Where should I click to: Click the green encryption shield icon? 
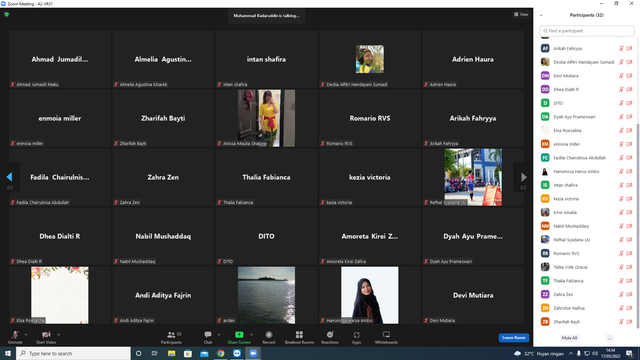point(7,14)
